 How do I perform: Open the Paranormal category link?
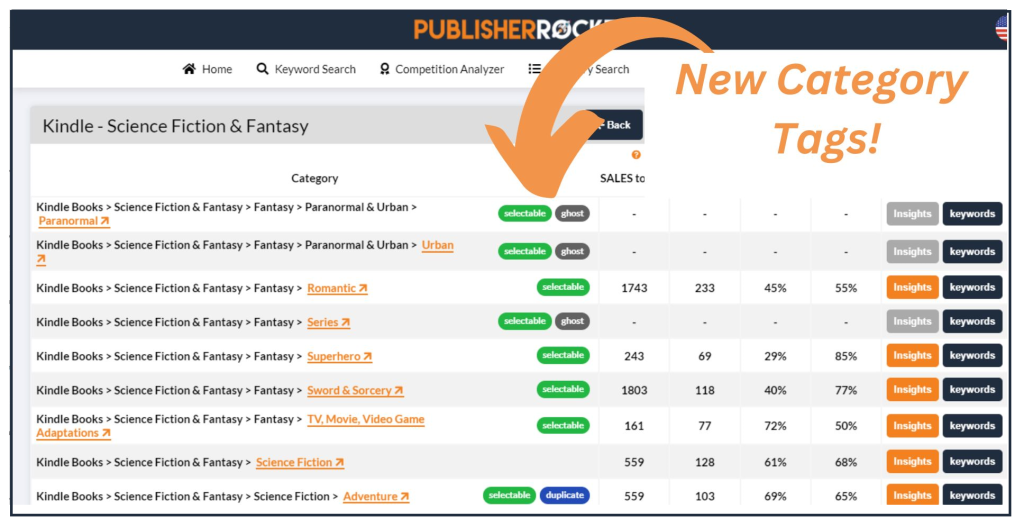pyautogui.click(x=74, y=221)
